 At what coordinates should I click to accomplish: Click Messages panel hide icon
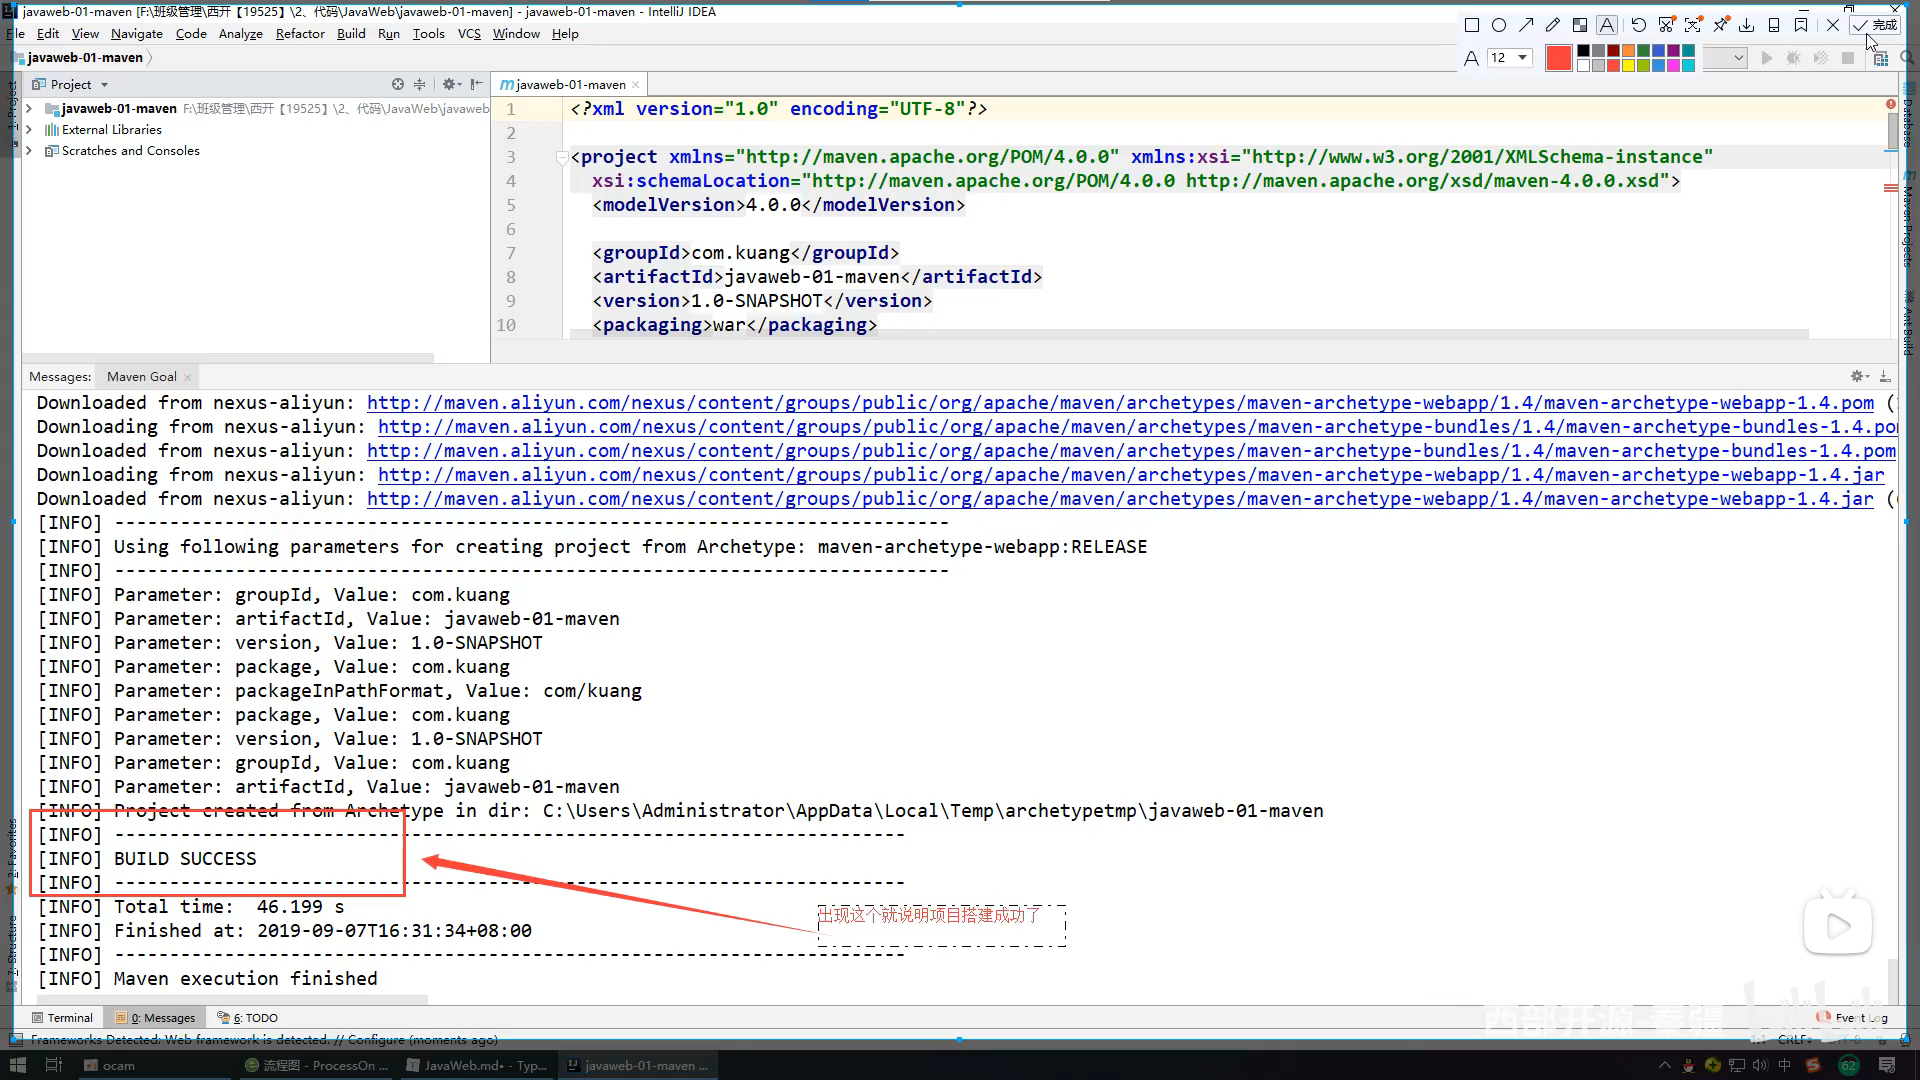coord(1885,376)
